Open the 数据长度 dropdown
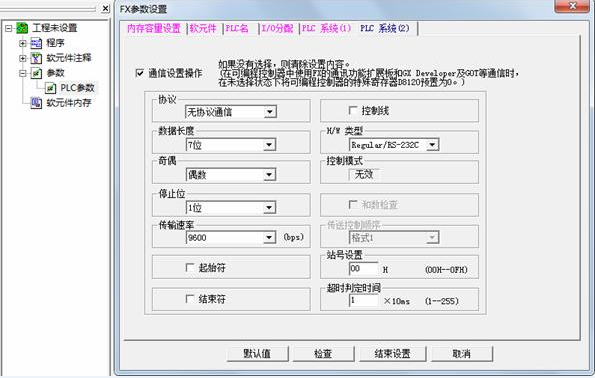Screen dimensions: 595x378 point(269,145)
